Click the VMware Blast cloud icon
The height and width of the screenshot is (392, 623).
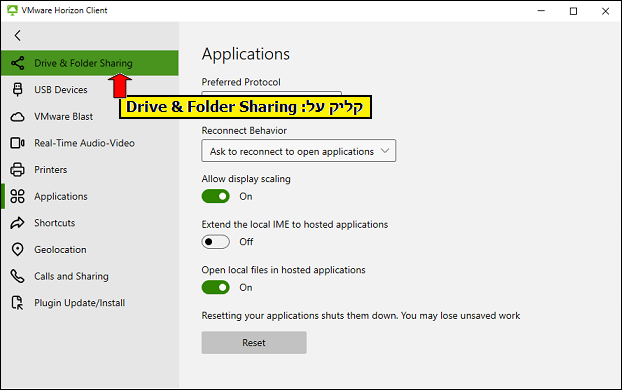[x=17, y=117]
